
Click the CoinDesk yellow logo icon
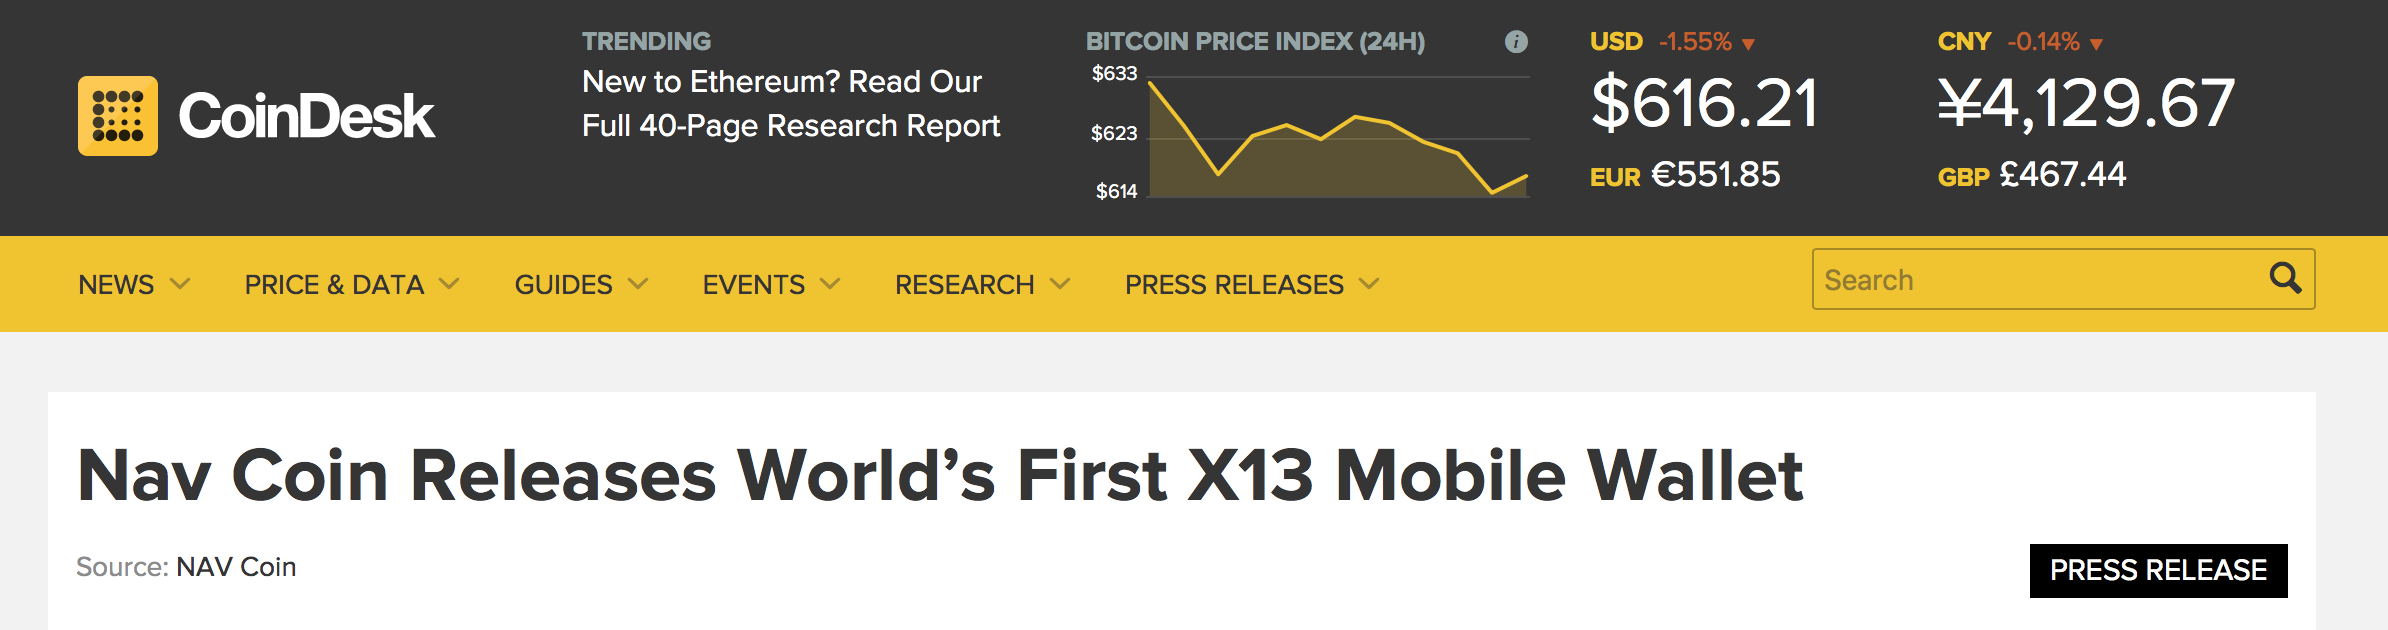click(118, 116)
